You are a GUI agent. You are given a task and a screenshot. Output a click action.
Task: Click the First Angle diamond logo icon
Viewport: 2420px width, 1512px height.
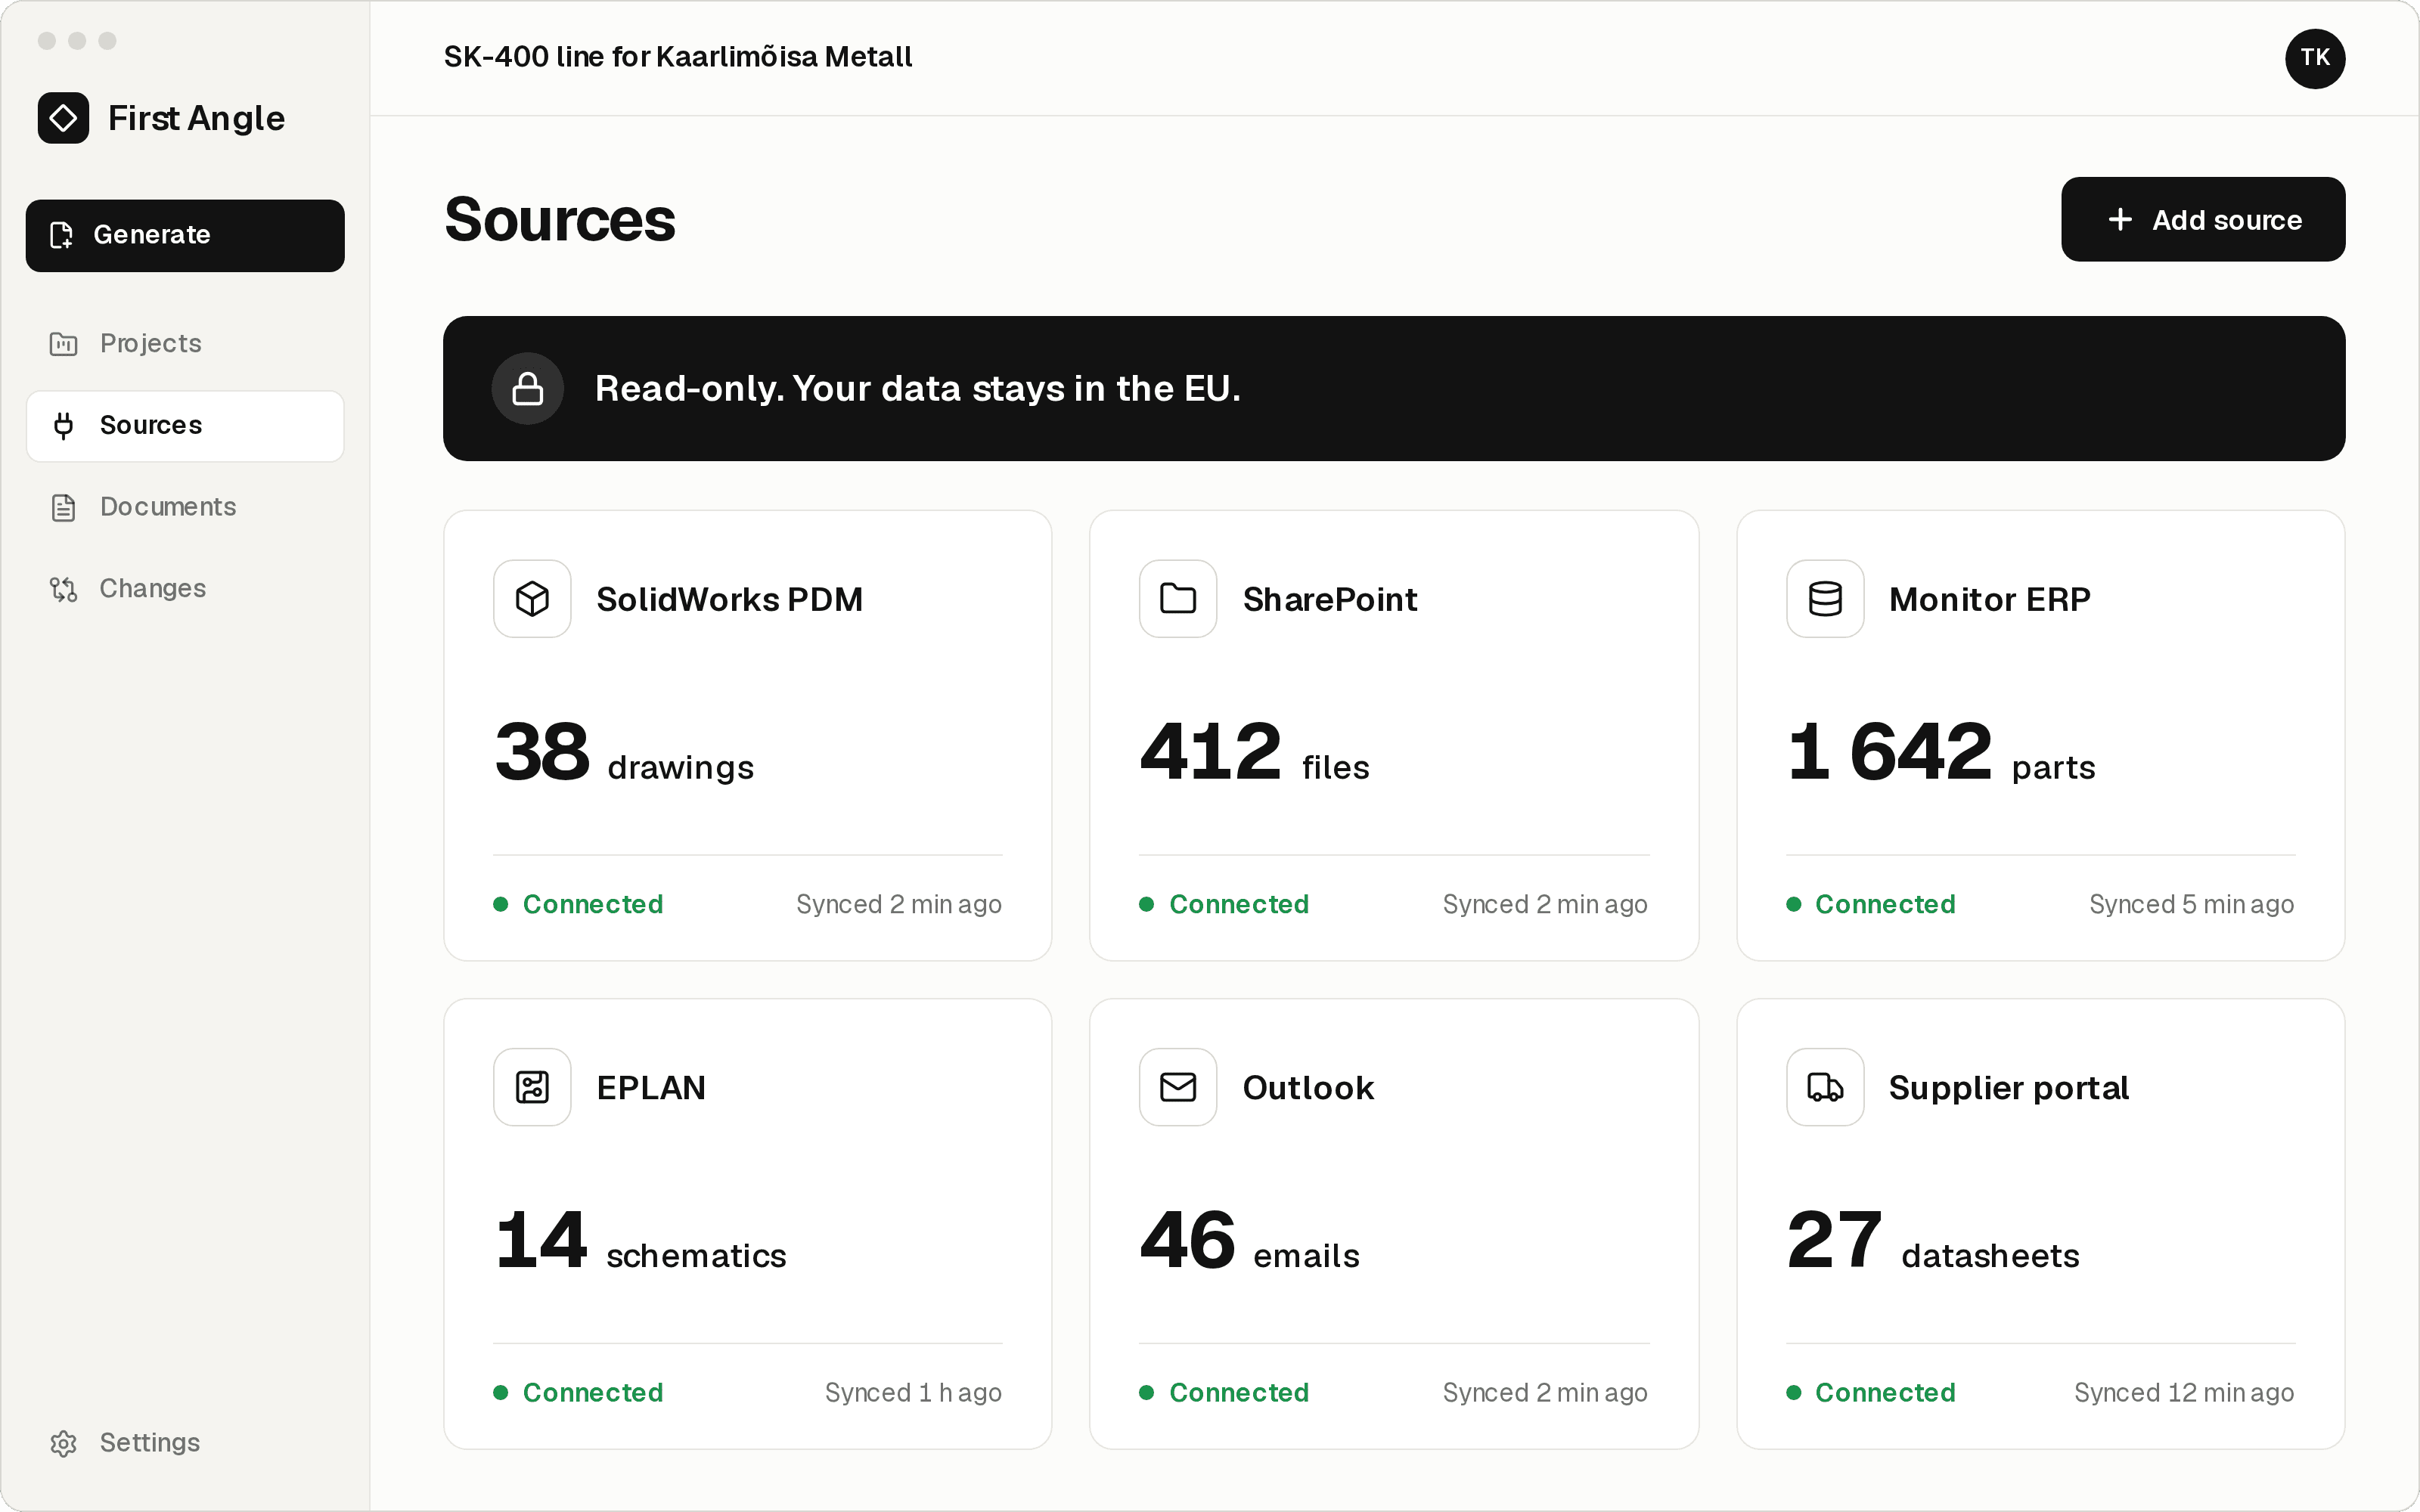pyautogui.click(x=63, y=118)
